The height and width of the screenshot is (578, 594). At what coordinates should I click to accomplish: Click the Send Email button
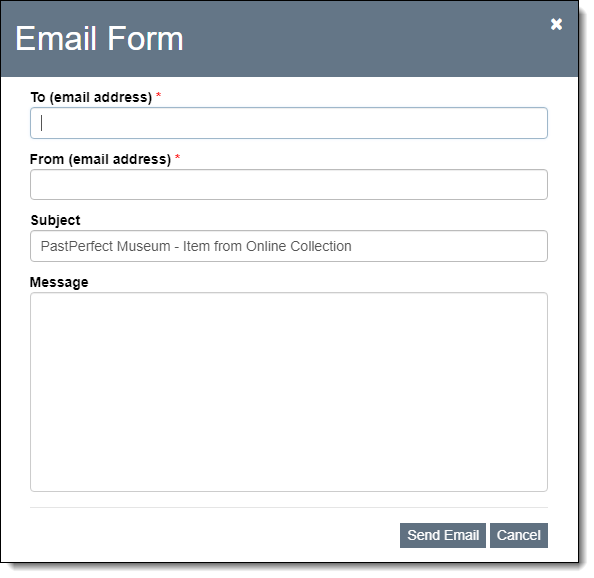(x=442, y=535)
